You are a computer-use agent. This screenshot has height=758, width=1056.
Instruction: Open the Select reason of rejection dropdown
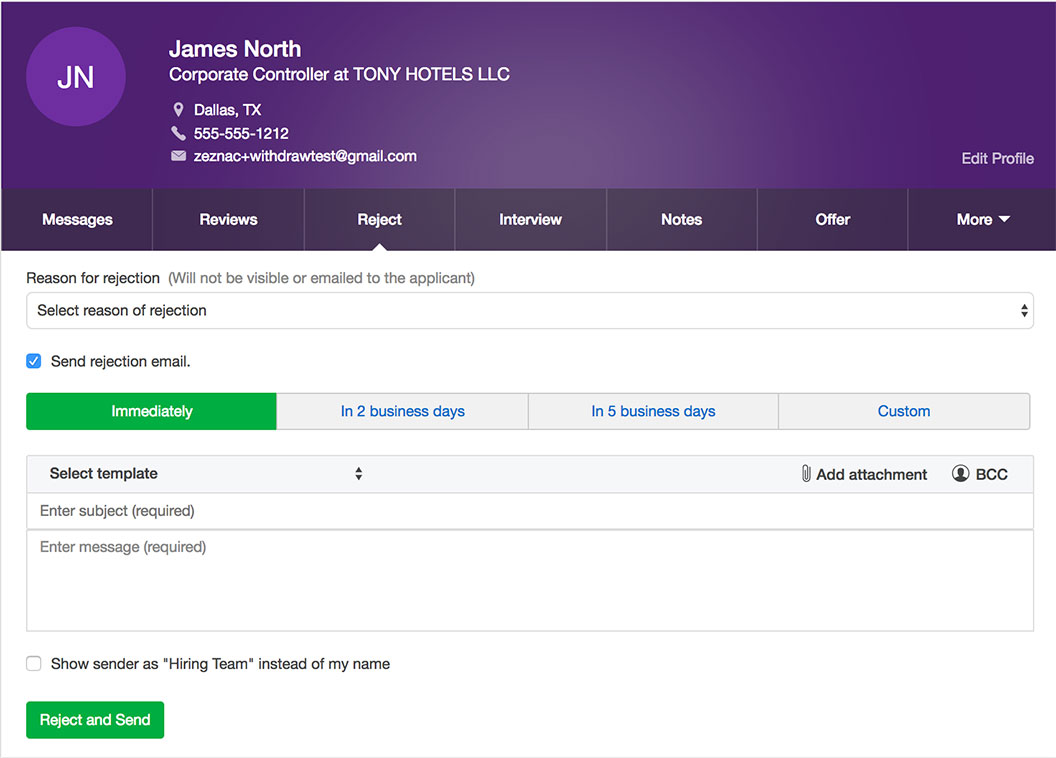pos(529,311)
